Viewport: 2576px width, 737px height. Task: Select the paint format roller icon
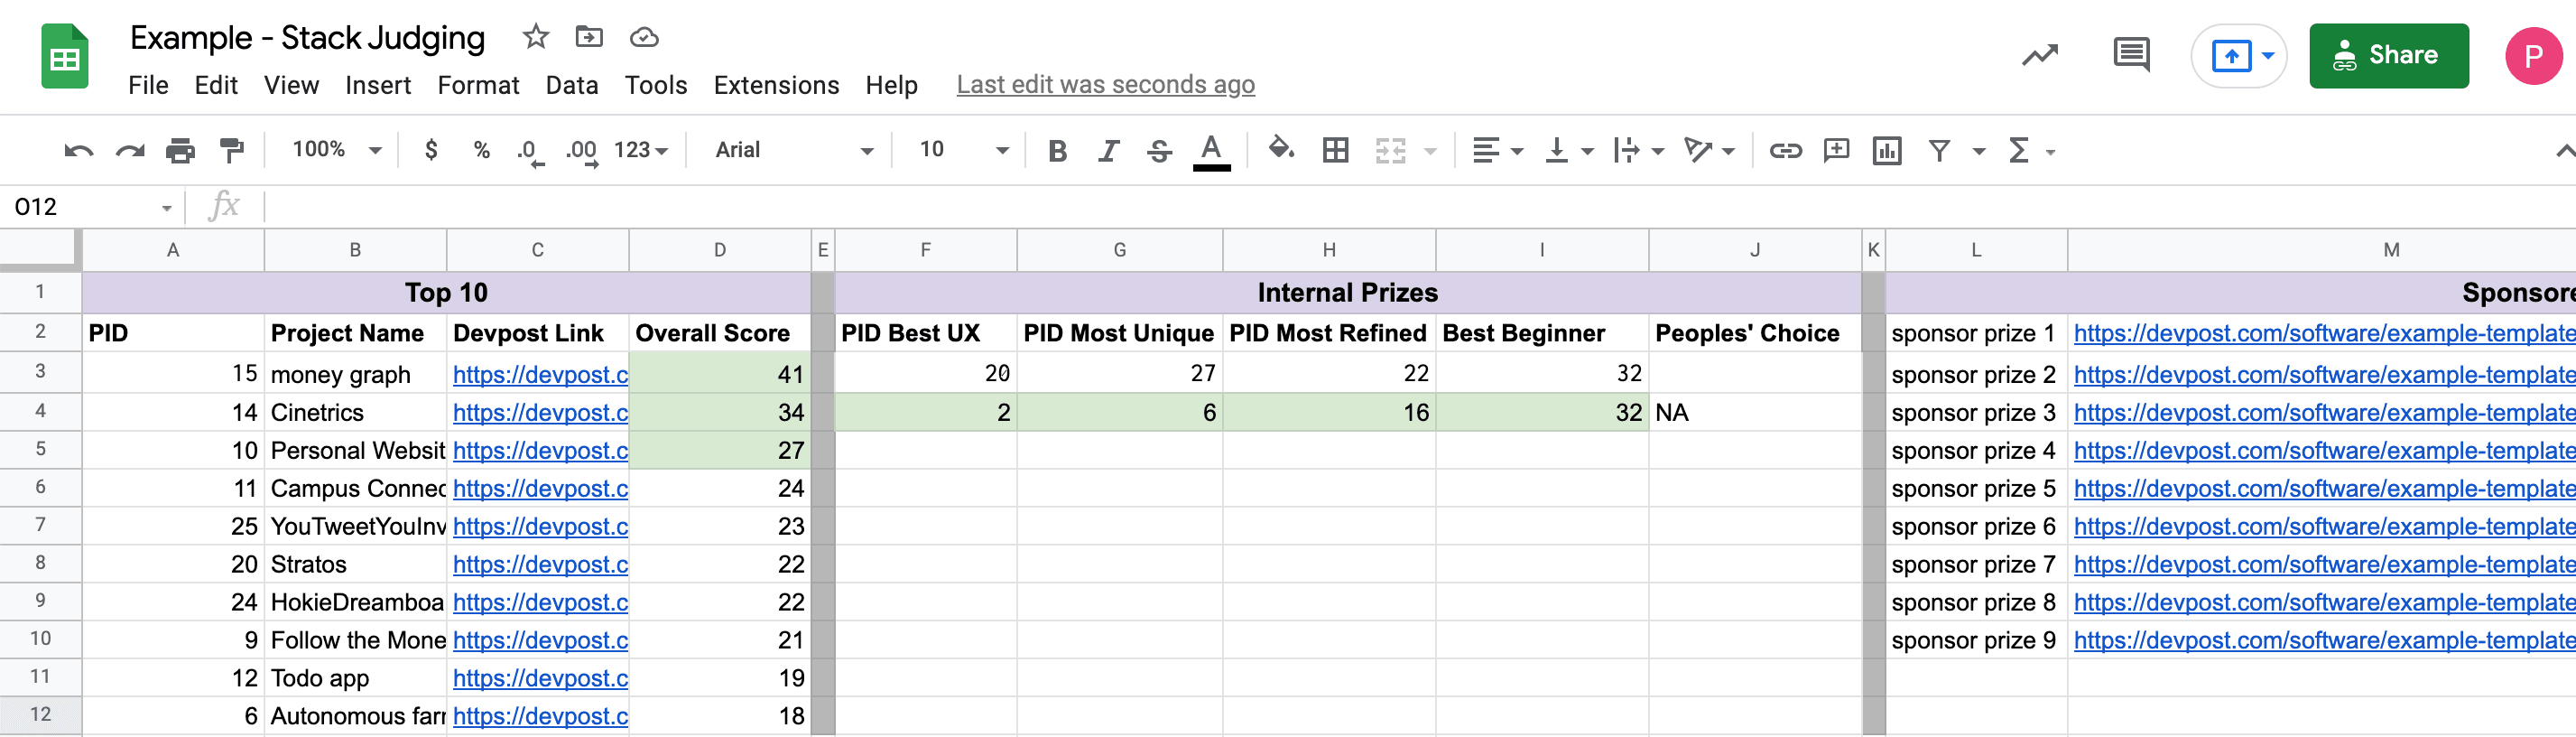[x=232, y=151]
